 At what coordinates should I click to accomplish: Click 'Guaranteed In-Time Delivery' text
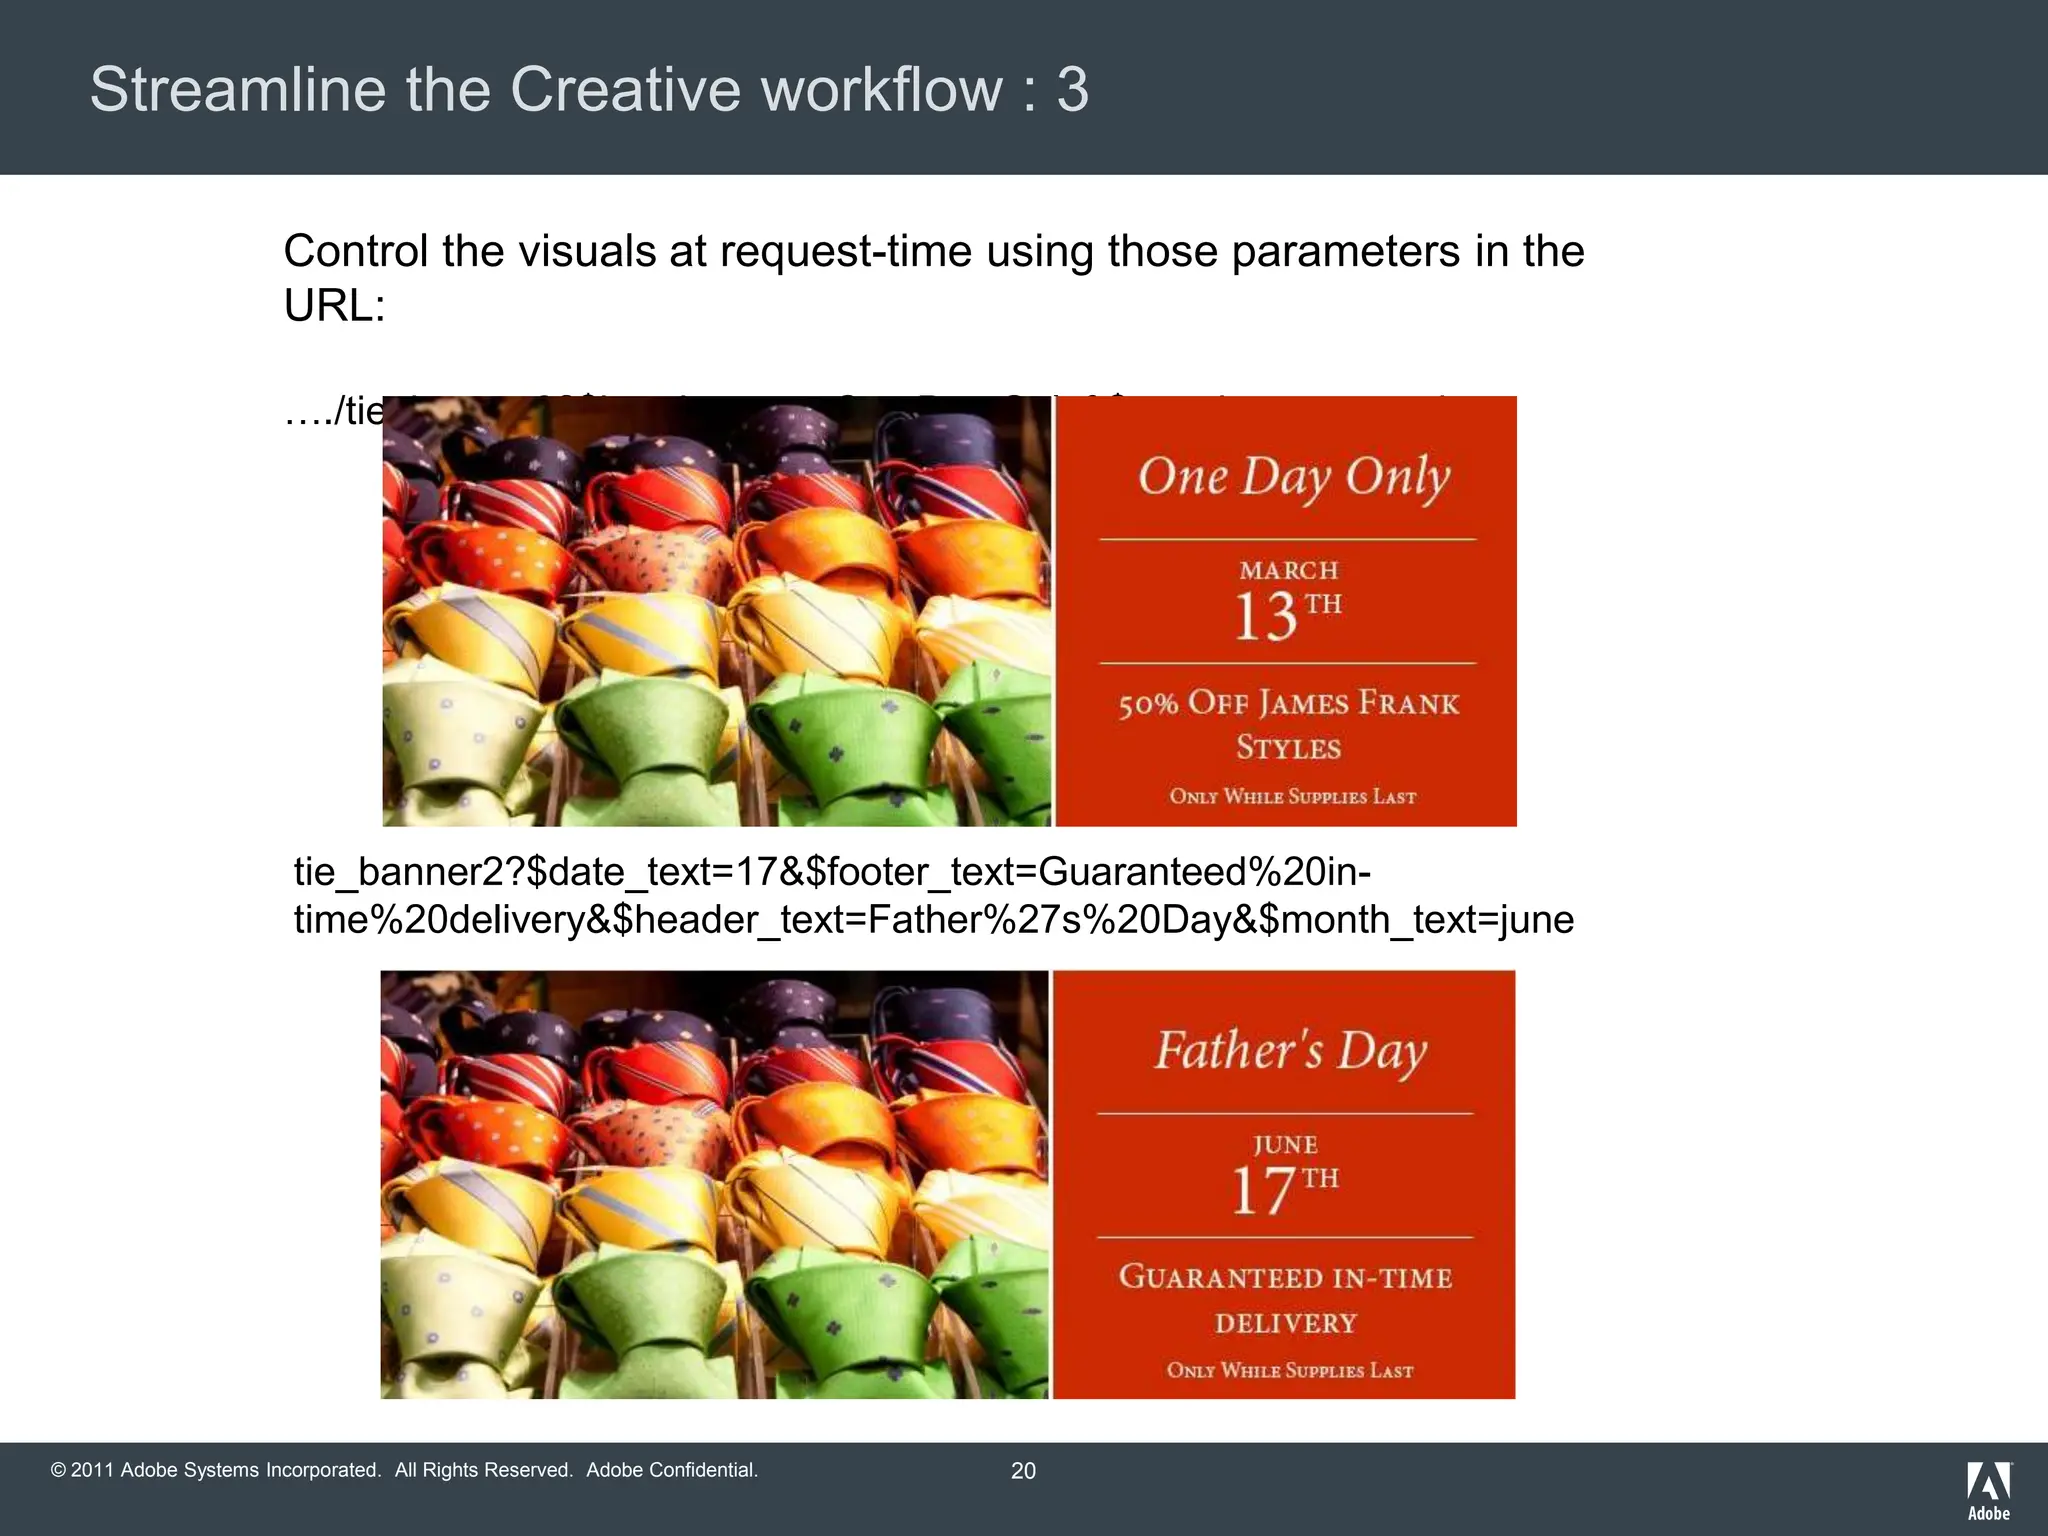tap(1285, 1299)
